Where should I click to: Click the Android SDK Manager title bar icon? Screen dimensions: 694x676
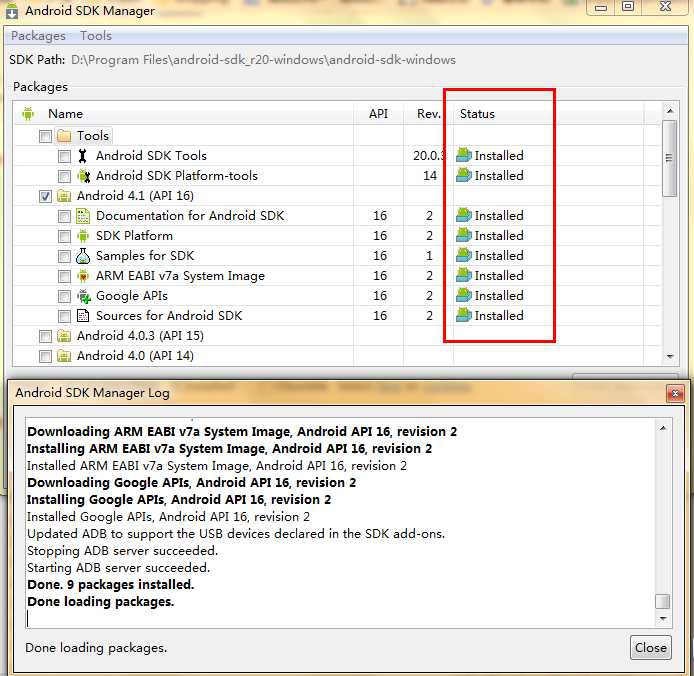pyautogui.click(x=12, y=11)
